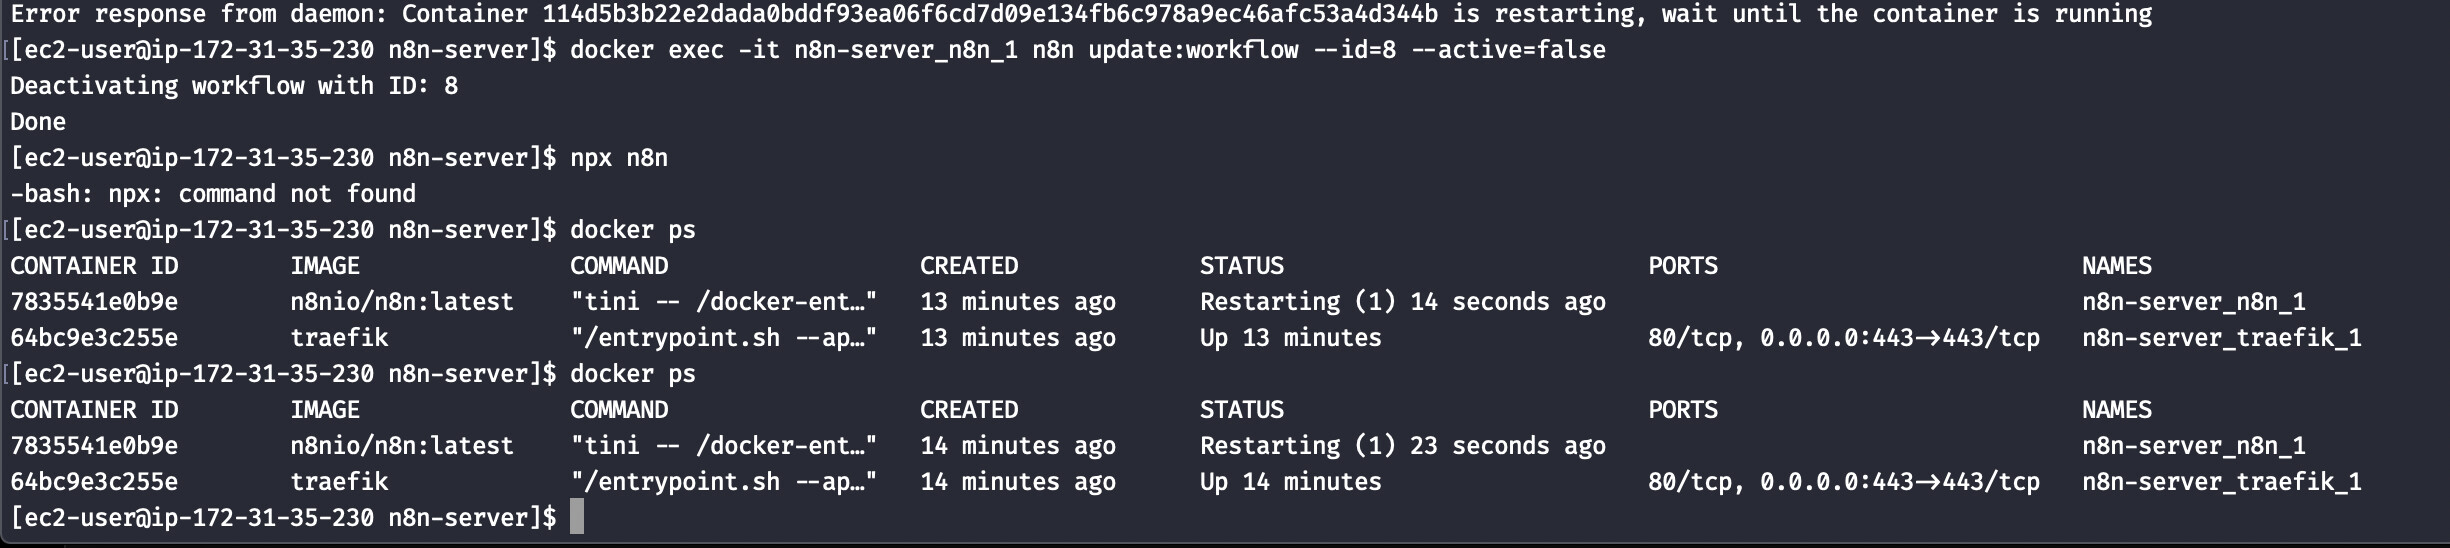Click the "Up 14 minutes" status text
This screenshot has width=2450, height=548.
(x=1290, y=482)
